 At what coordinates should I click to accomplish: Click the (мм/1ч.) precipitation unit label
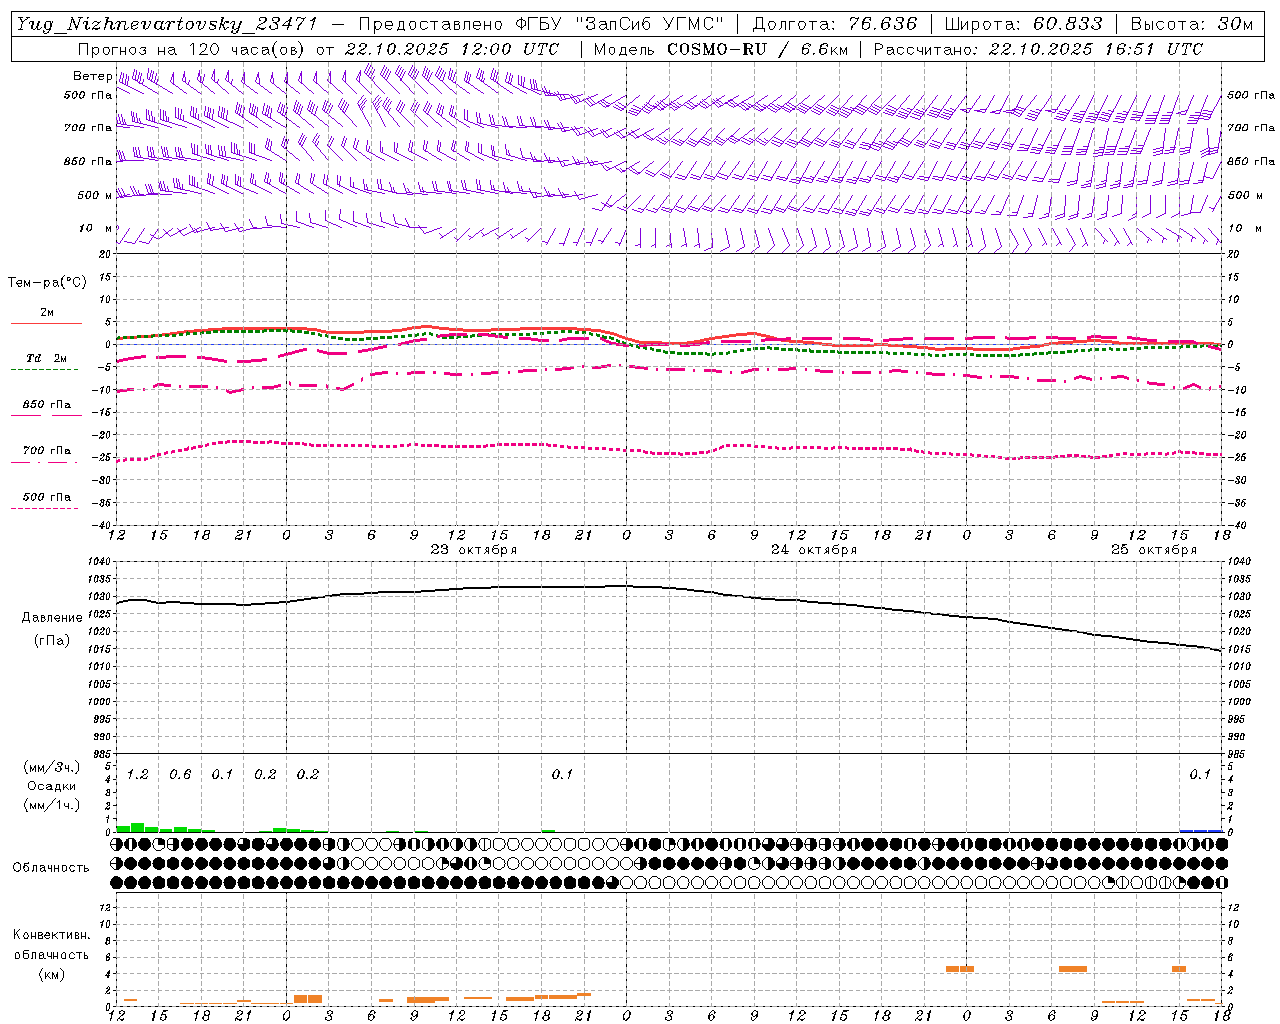pos(52,805)
